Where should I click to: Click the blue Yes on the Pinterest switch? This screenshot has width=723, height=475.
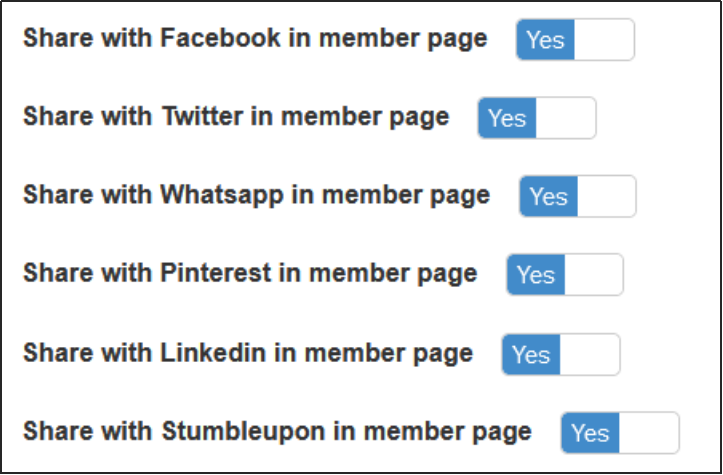(536, 275)
